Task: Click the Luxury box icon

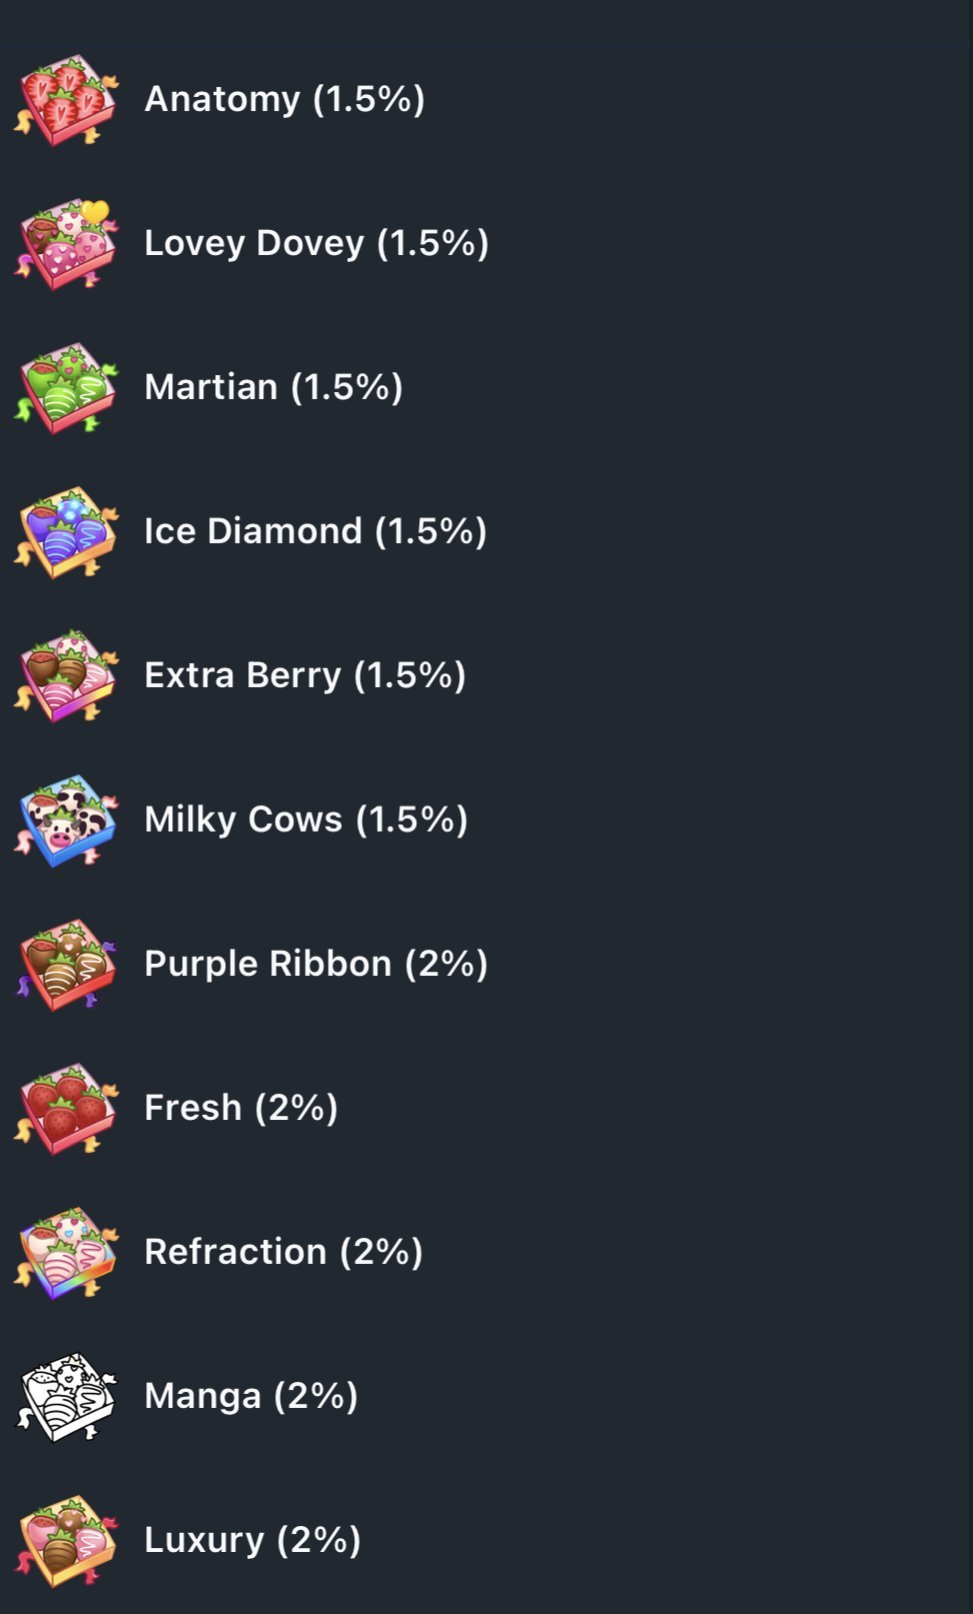Action: [x=66, y=1540]
